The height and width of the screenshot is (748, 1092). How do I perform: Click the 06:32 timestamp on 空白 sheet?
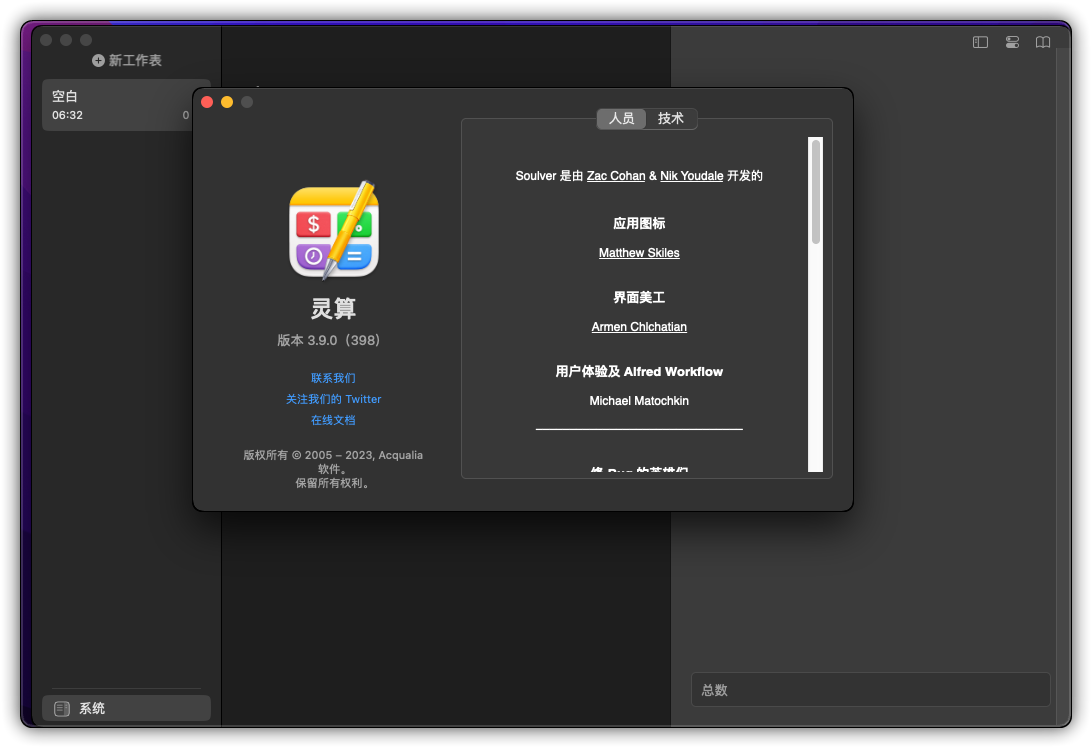(x=68, y=115)
